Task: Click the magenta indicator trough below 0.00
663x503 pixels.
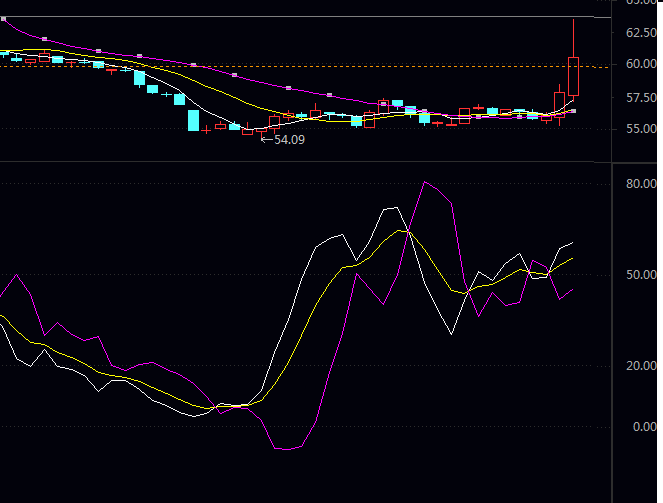Action: pos(287,448)
